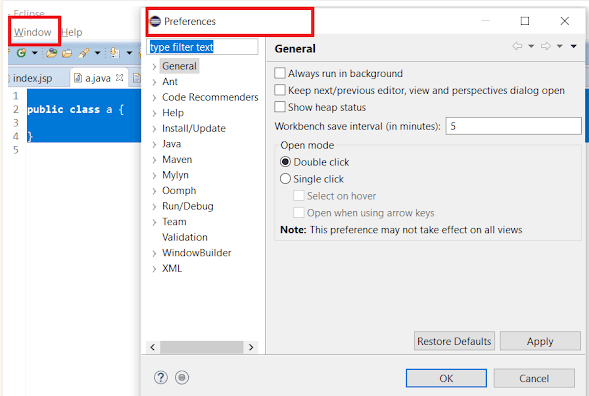Image resolution: width=589 pixels, height=396 pixels.
Task: Close the a.java editor tab
Action: [119, 77]
